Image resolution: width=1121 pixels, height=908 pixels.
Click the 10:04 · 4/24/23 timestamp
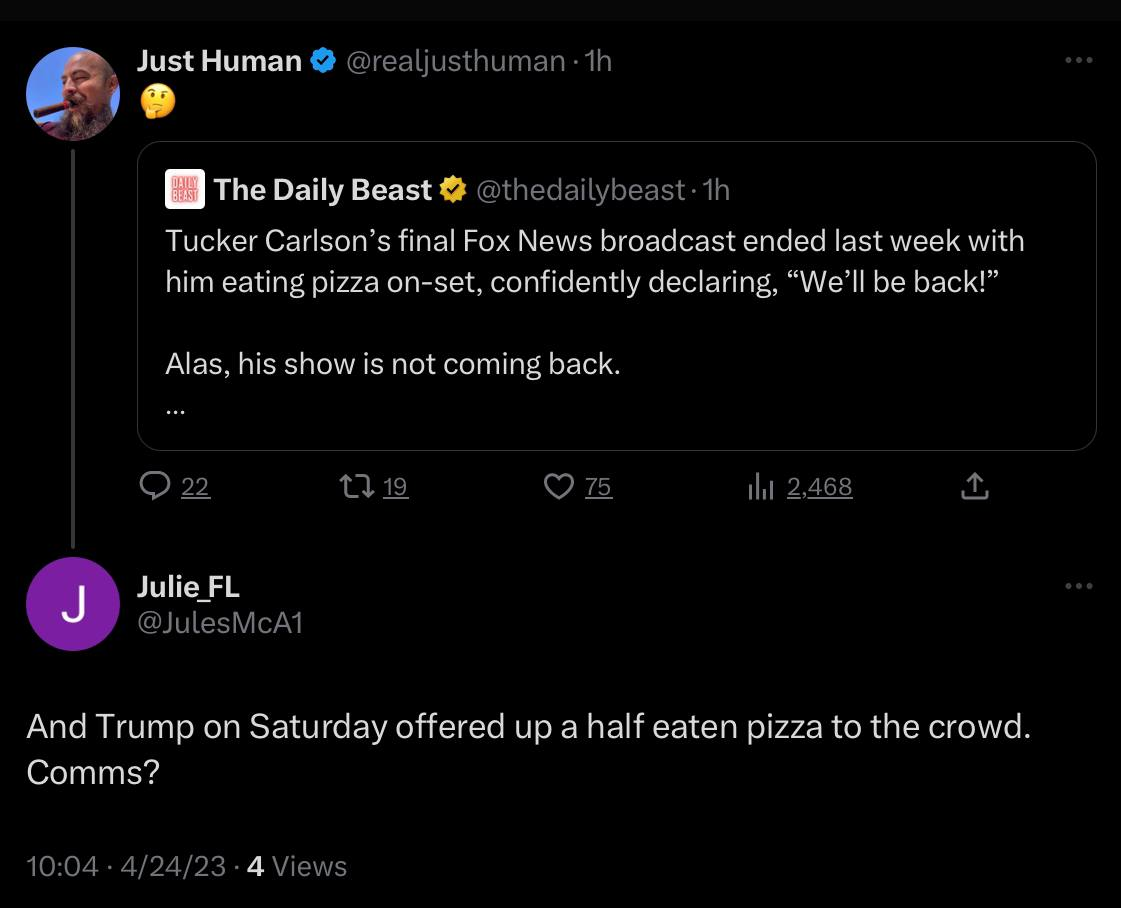[127, 866]
